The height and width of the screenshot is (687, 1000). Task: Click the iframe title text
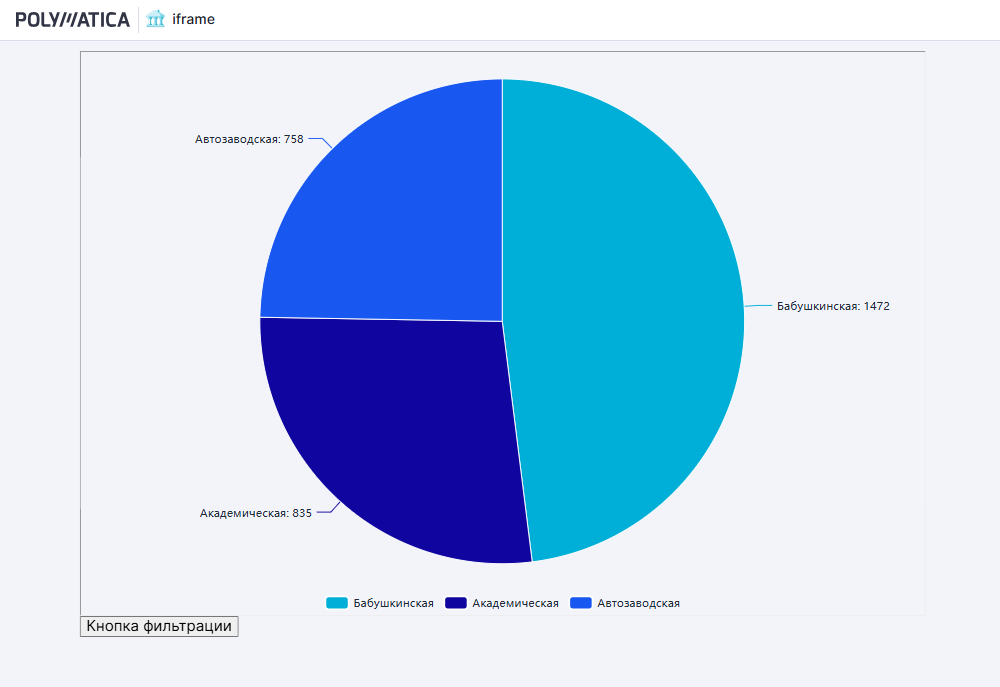tap(193, 19)
